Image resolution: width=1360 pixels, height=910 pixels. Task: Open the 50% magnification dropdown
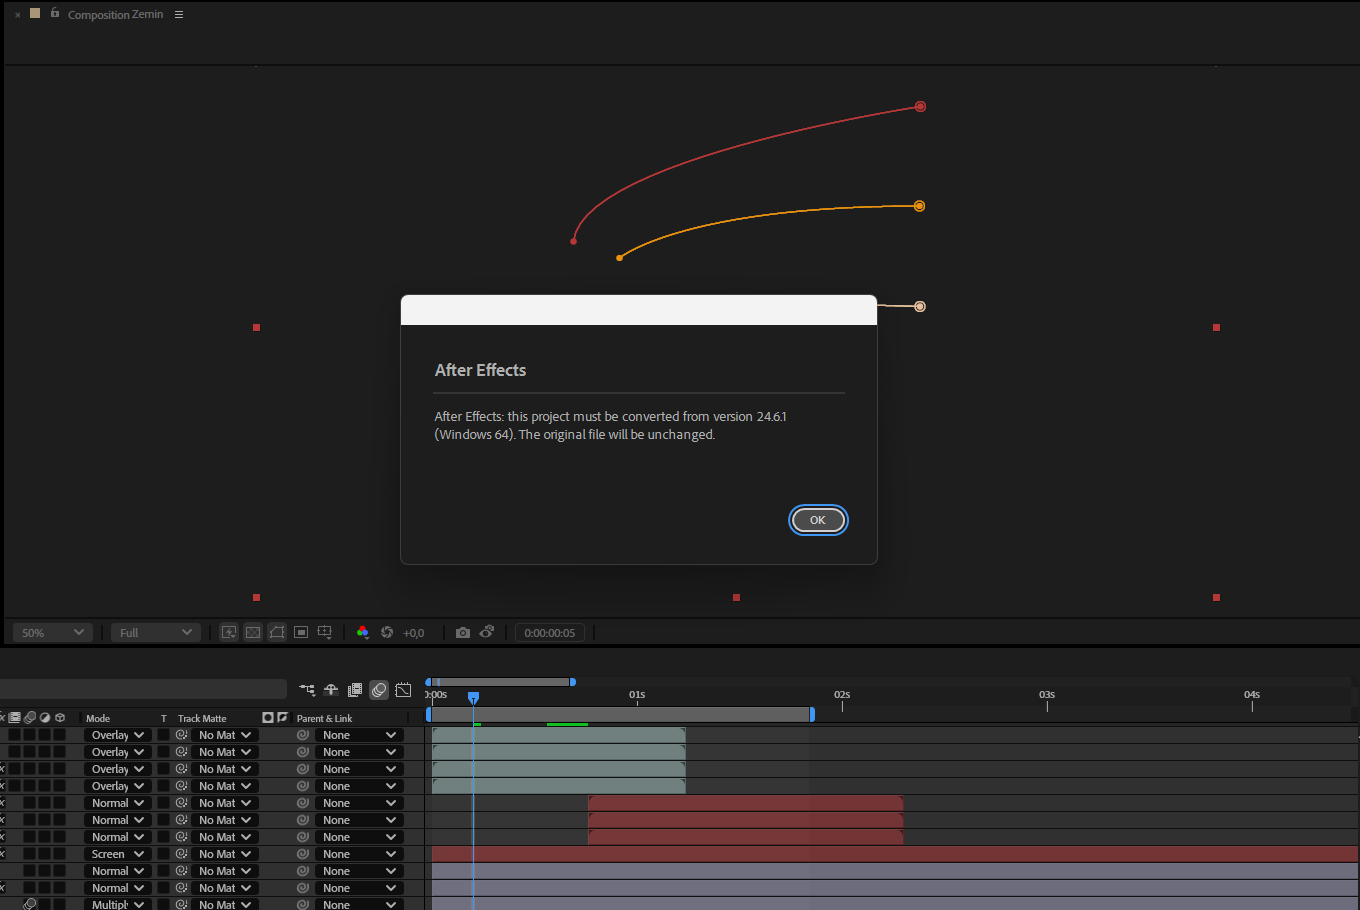pos(53,633)
